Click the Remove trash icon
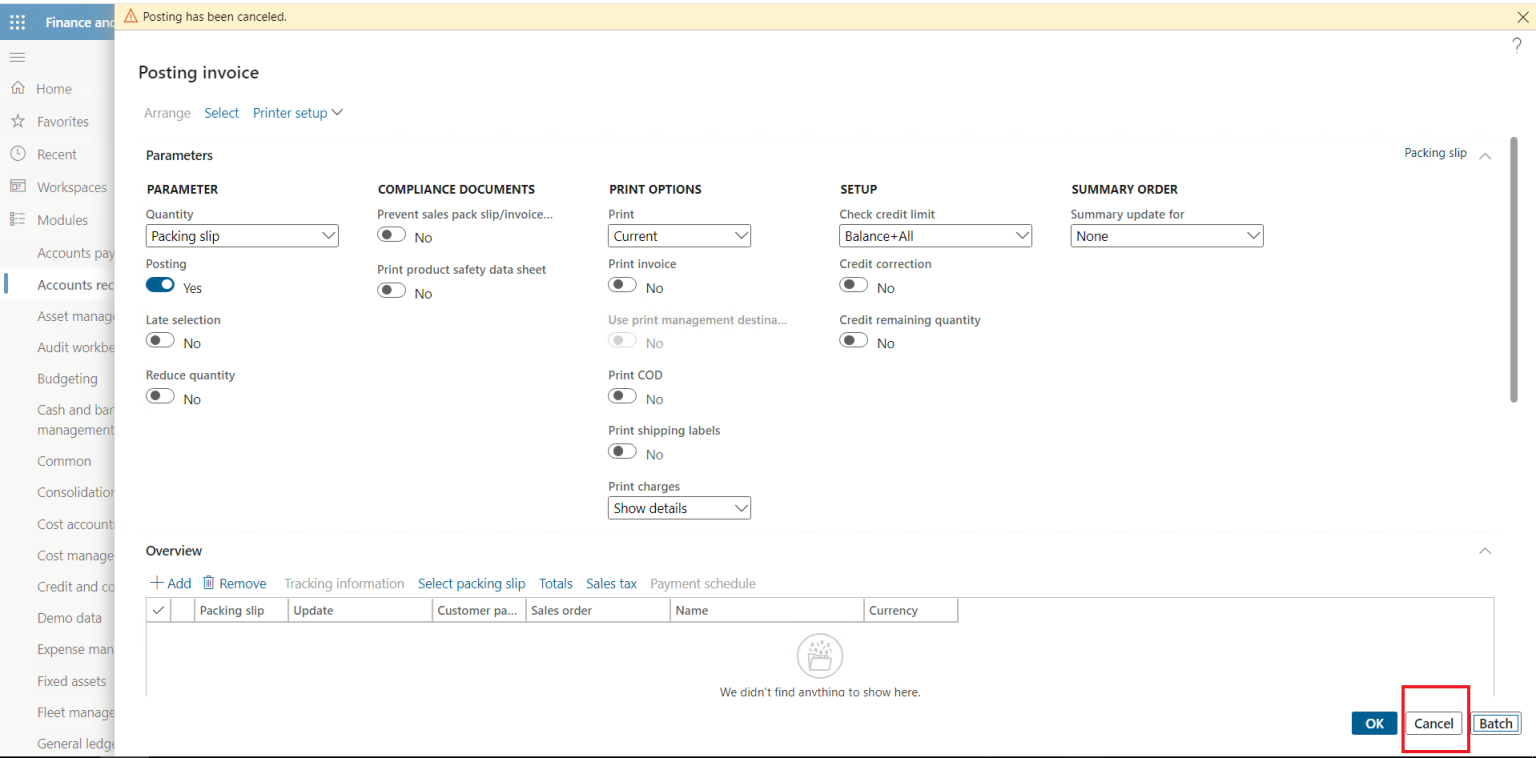The height and width of the screenshot is (758, 1536). coord(208,582)
